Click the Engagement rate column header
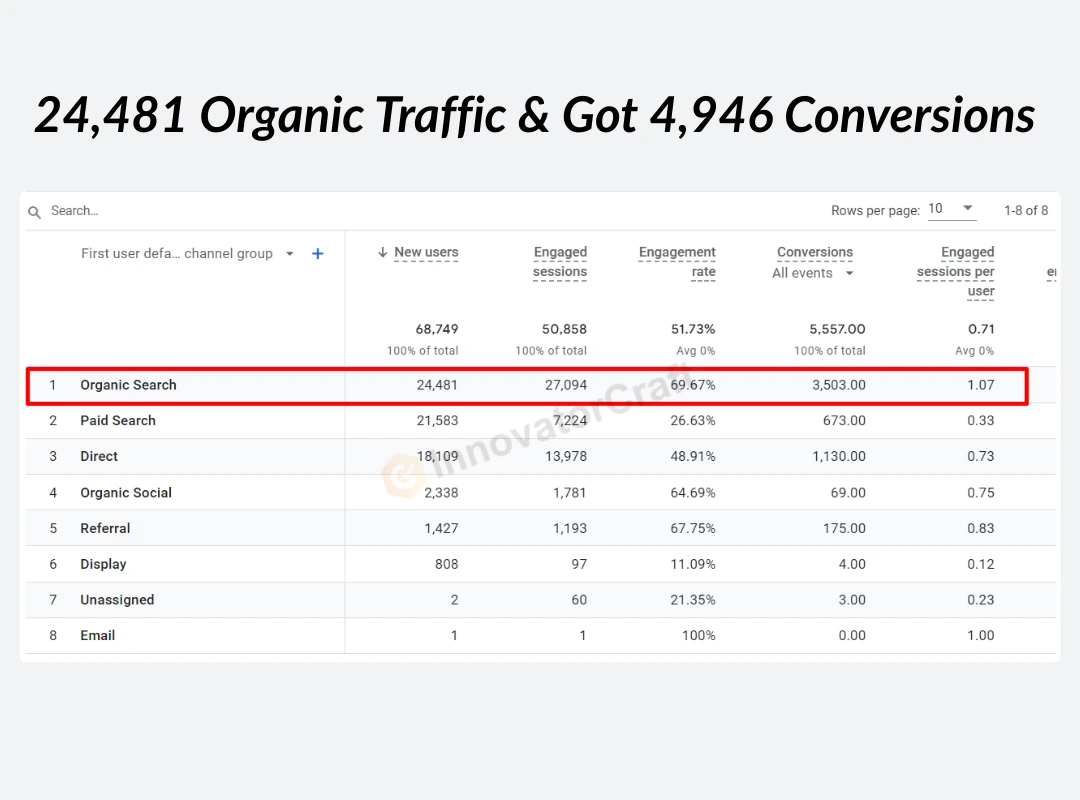Screen dimensions: 1080x800 (677, 262)
